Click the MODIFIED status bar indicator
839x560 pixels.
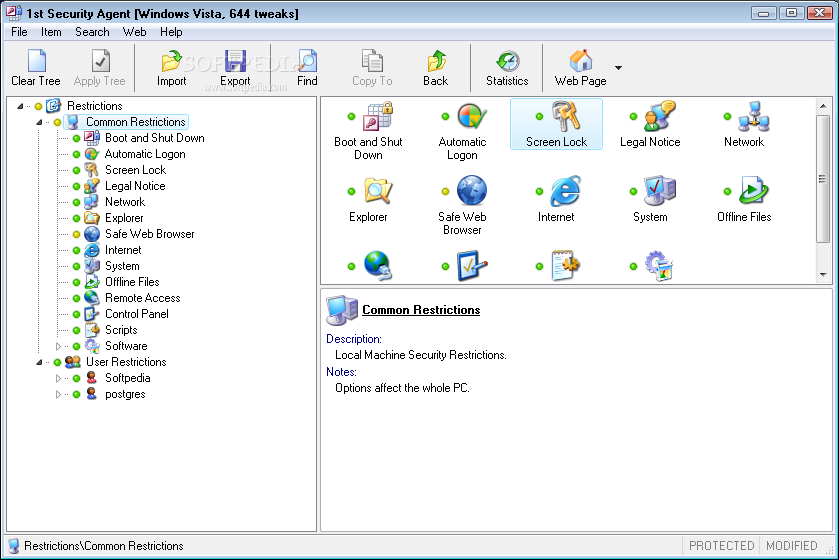click(791, 546)
